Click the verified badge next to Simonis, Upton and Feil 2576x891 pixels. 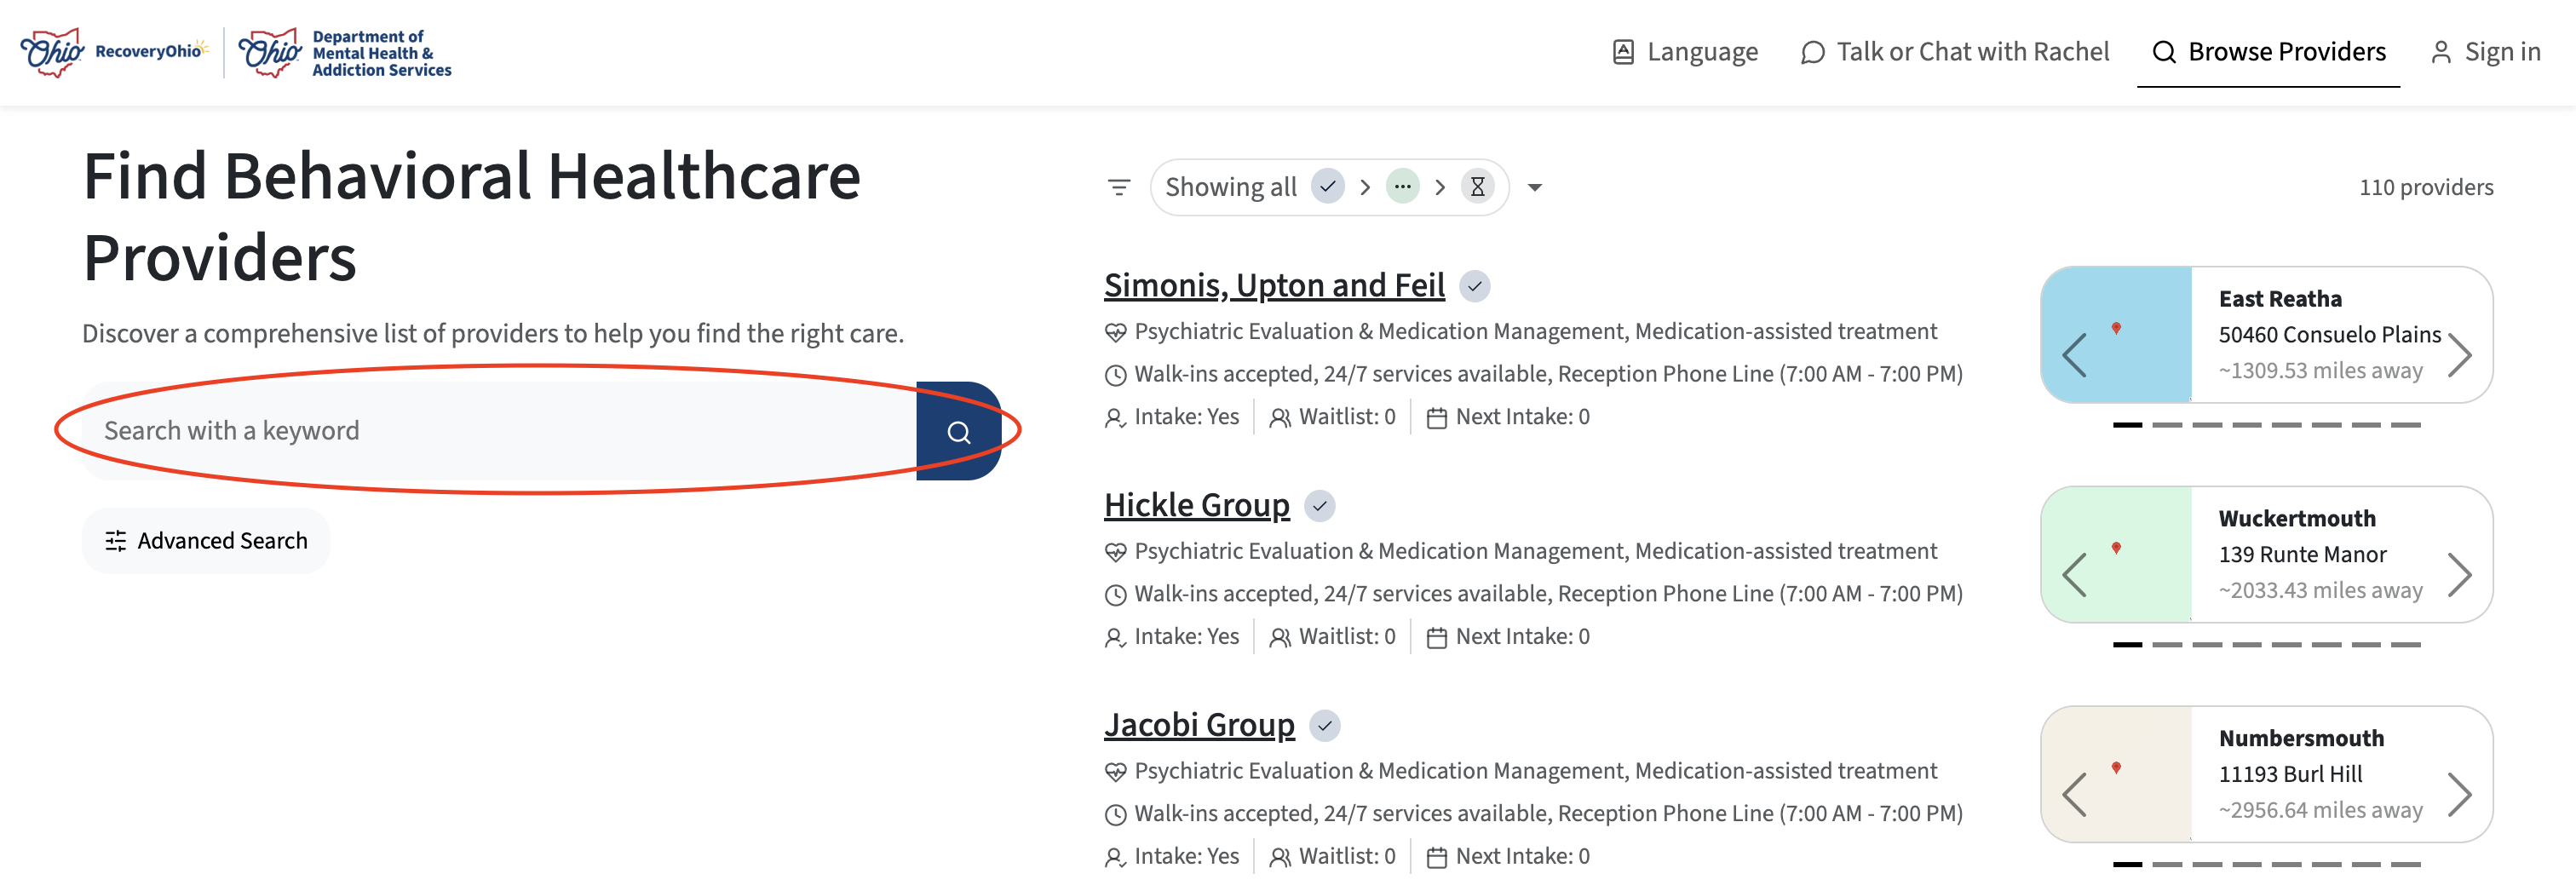click(1474, 286)
